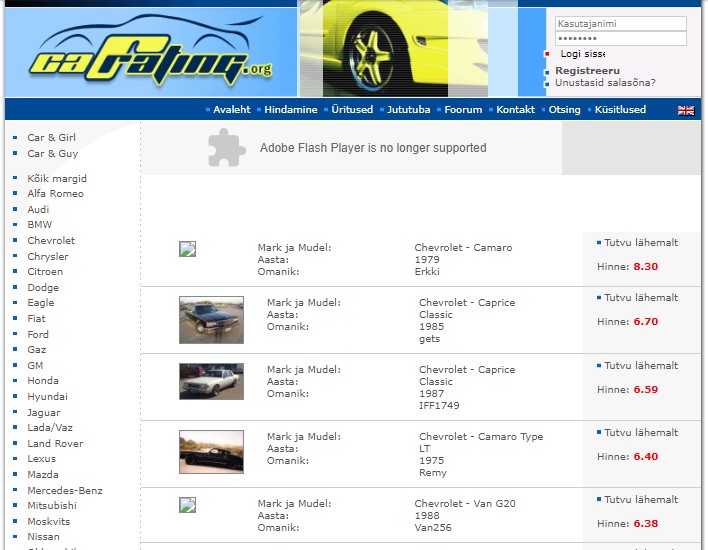Open Kontakt menu item
Screen dimensions: 708x550
[x=515, y=110]
